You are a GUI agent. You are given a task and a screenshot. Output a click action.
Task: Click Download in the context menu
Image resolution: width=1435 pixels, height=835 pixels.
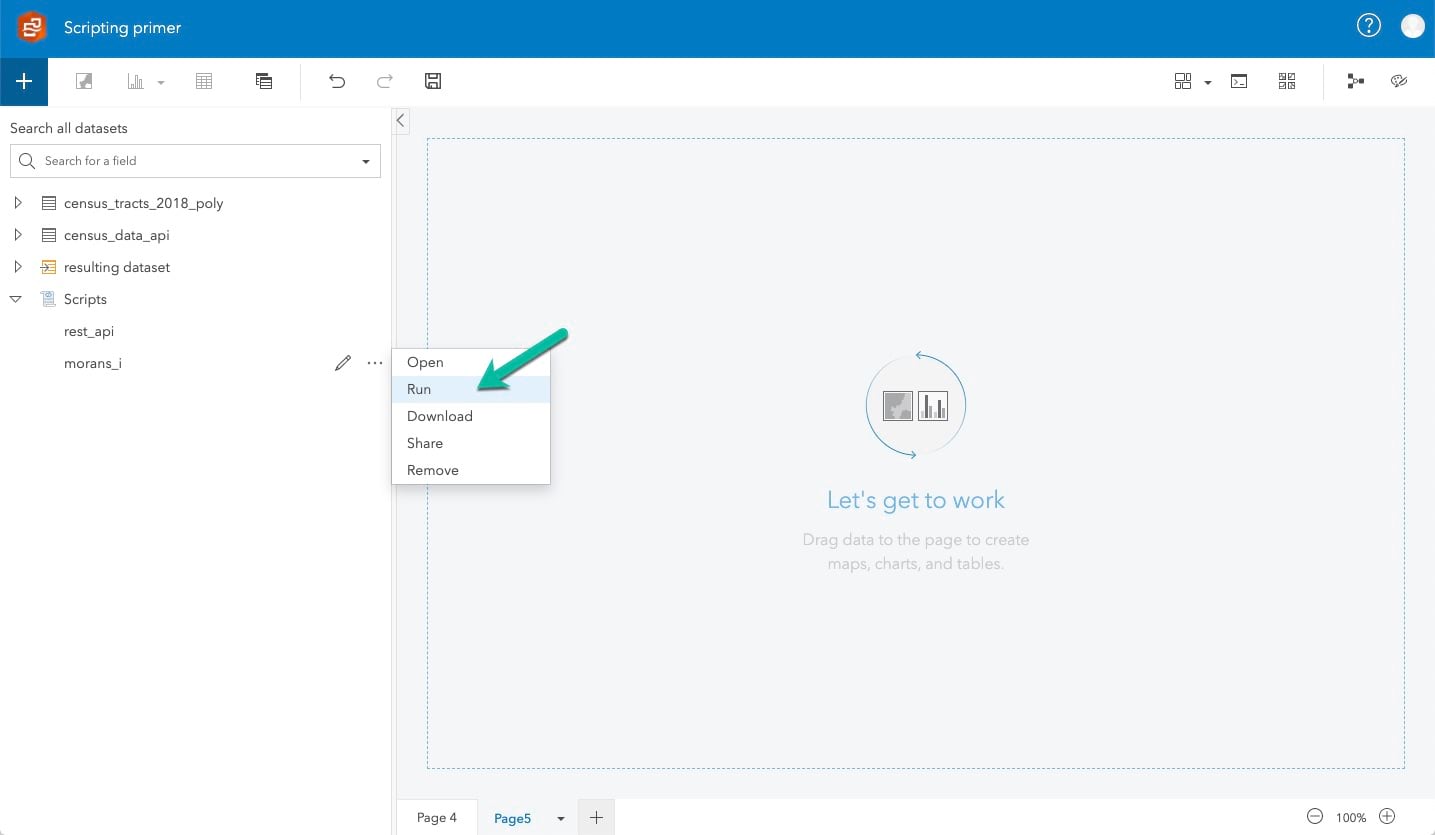pos(439,416)
